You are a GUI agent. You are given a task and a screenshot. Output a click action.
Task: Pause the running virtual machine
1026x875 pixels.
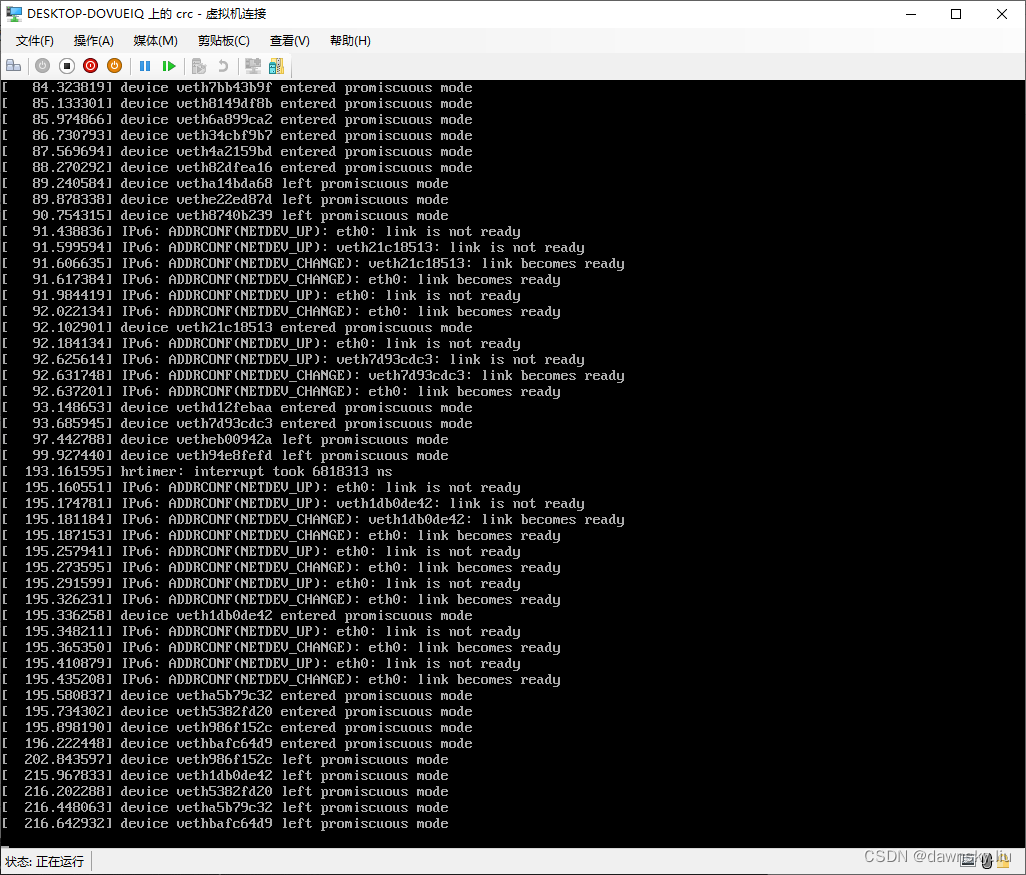(x=145, y=66)
